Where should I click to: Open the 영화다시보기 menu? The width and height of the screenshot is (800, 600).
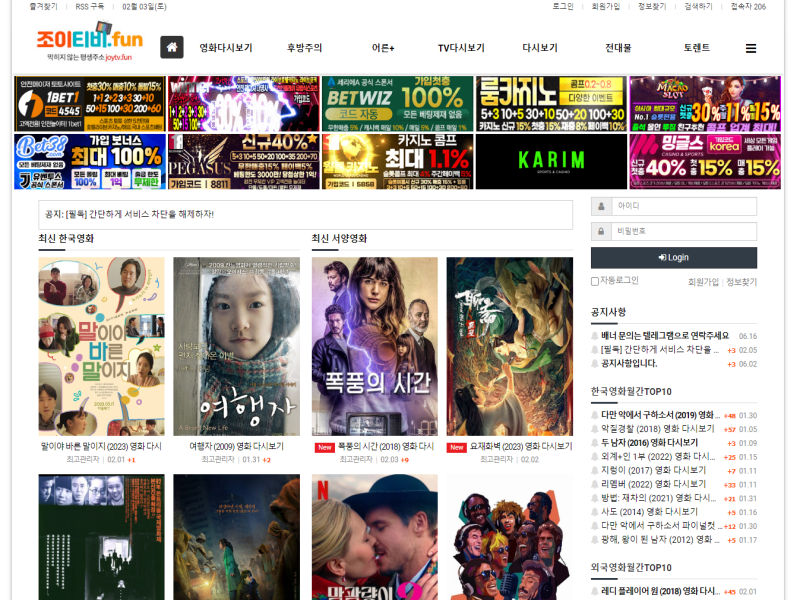tap(226, 48)
